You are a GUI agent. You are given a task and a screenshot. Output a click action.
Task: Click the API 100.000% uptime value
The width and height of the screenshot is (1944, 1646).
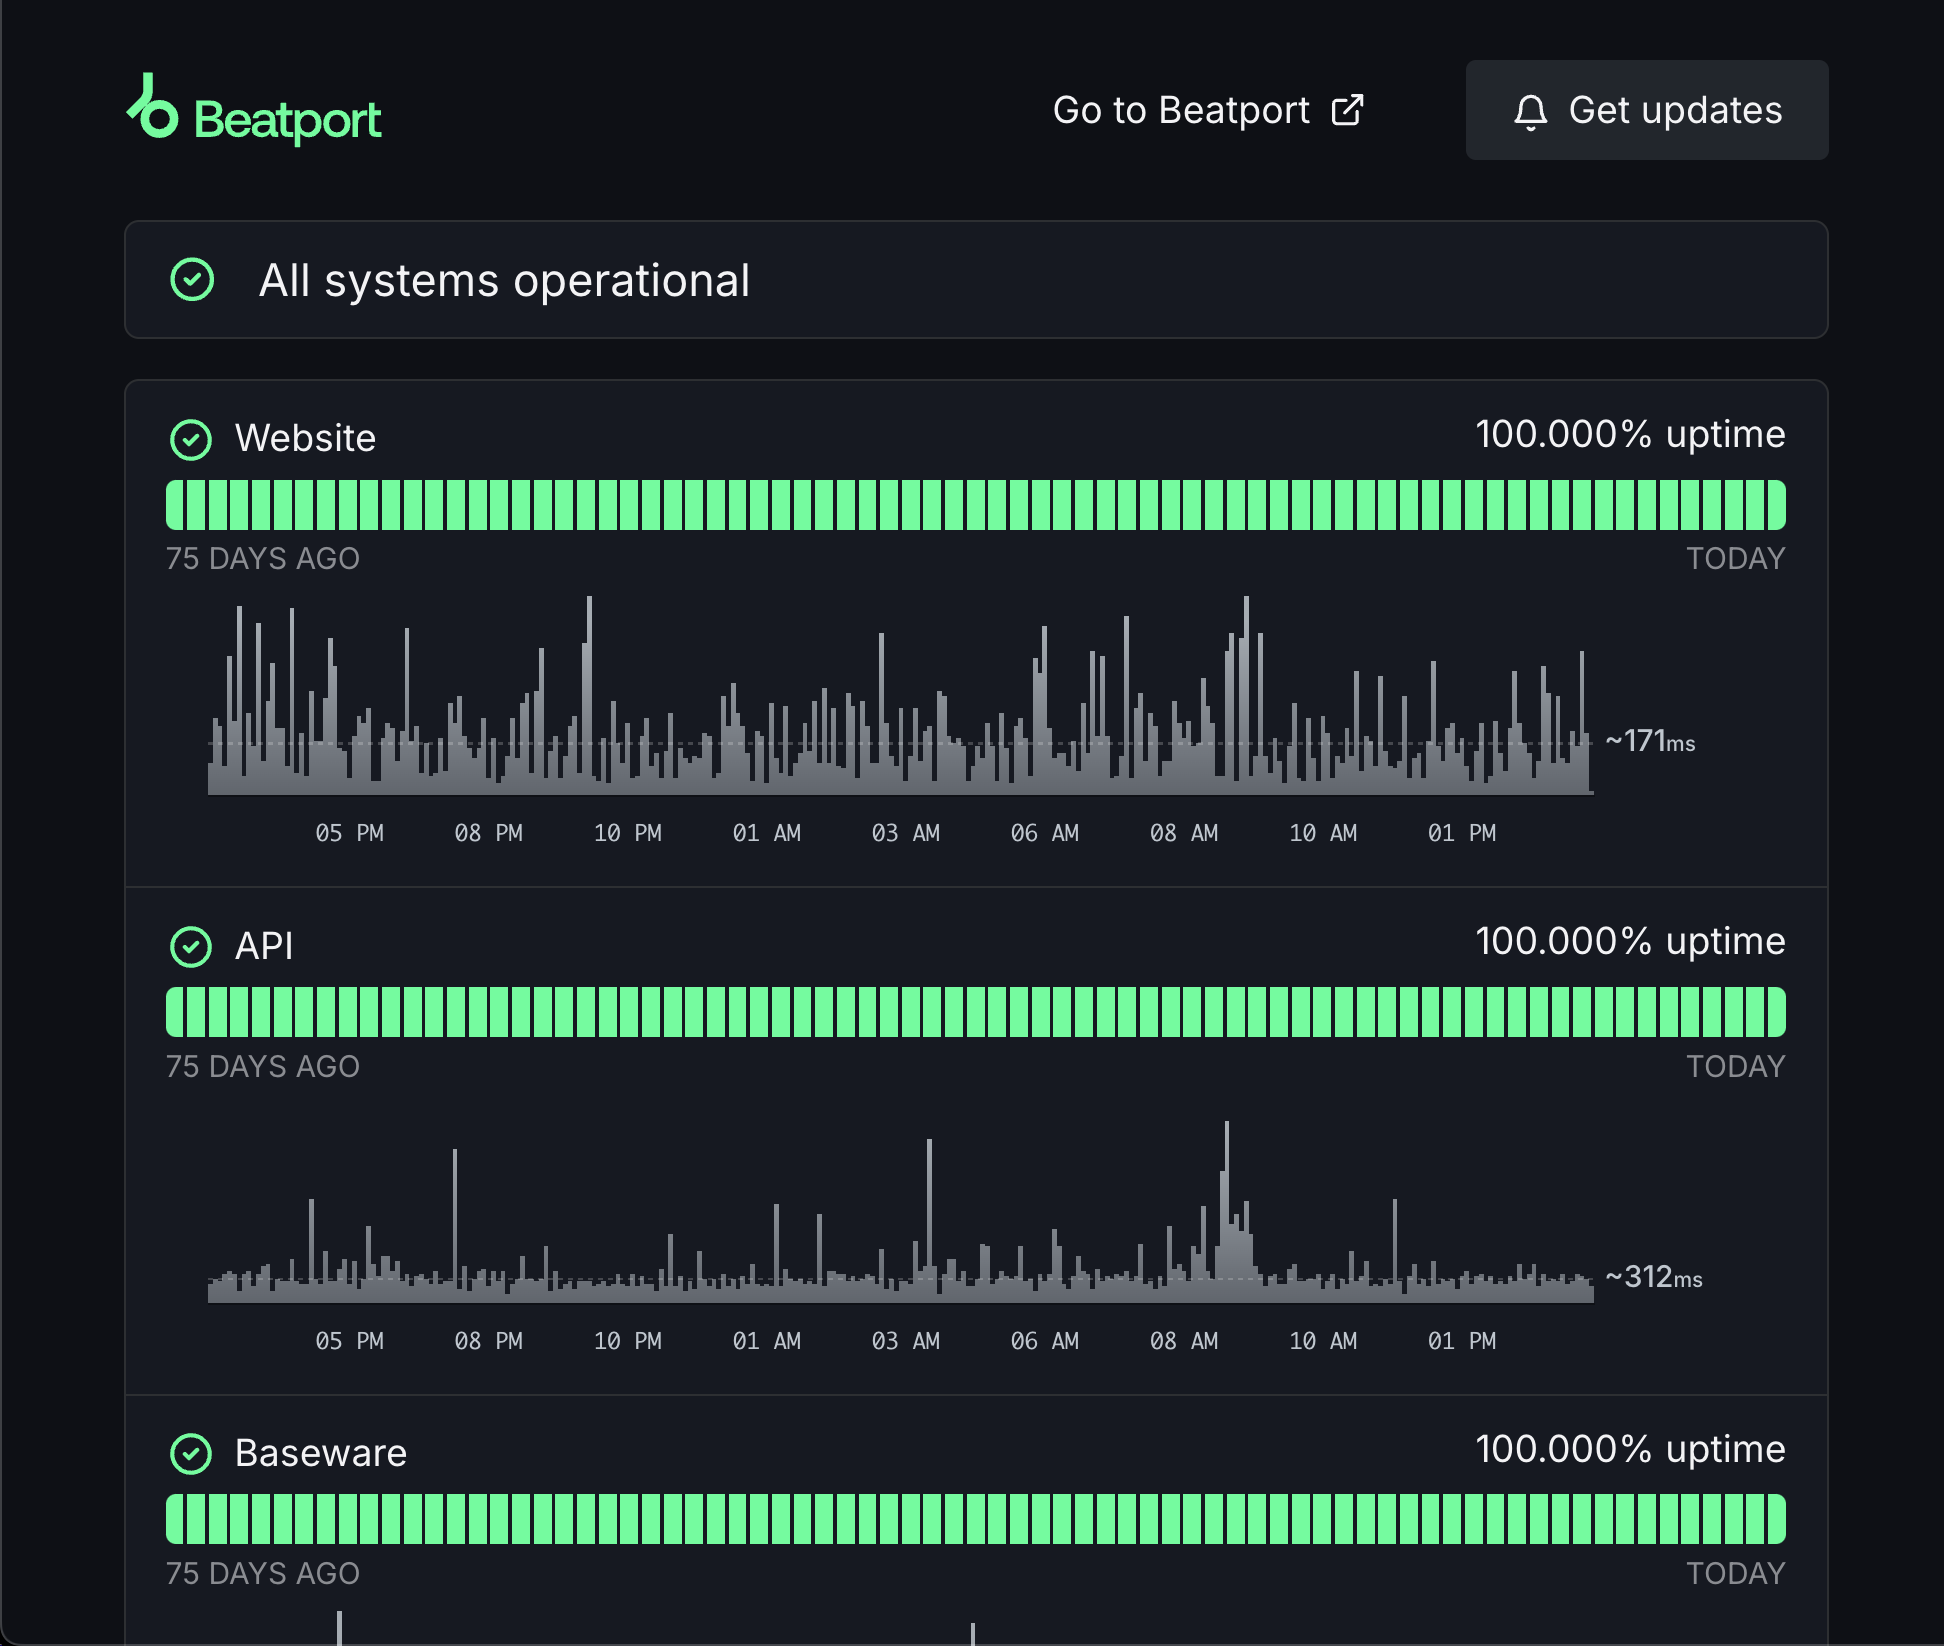pyautogui.click(x=1630, y=941)
